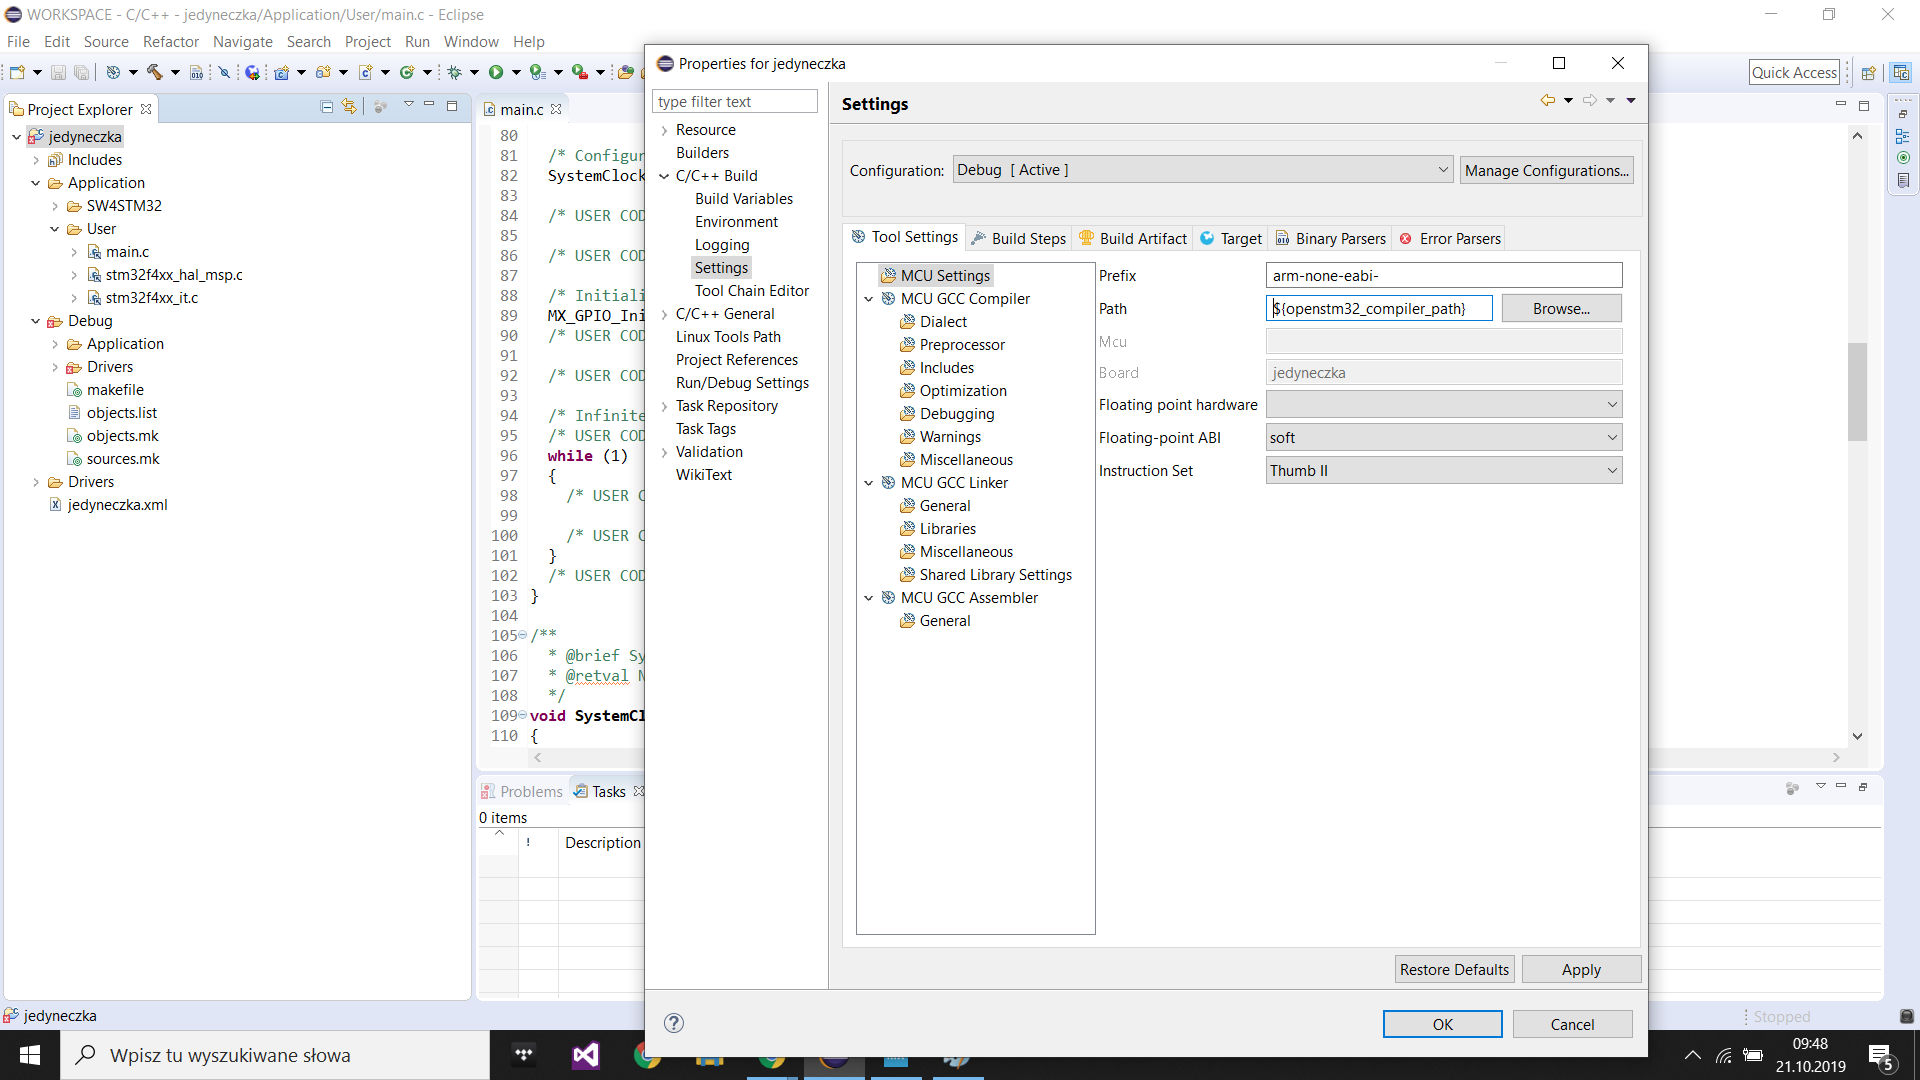
Task: Click the Restore view icon in right trim
Action: tap(1903, 113)
